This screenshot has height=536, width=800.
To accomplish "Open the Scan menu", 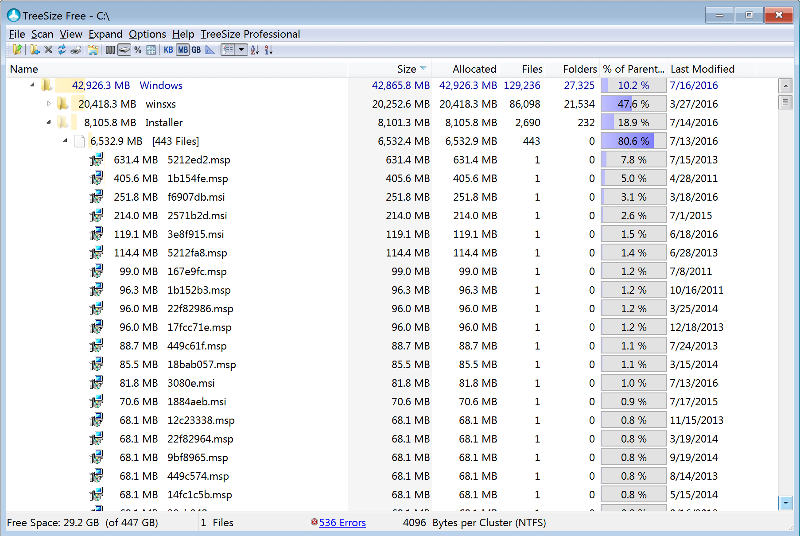I will [x=42, y=34].
